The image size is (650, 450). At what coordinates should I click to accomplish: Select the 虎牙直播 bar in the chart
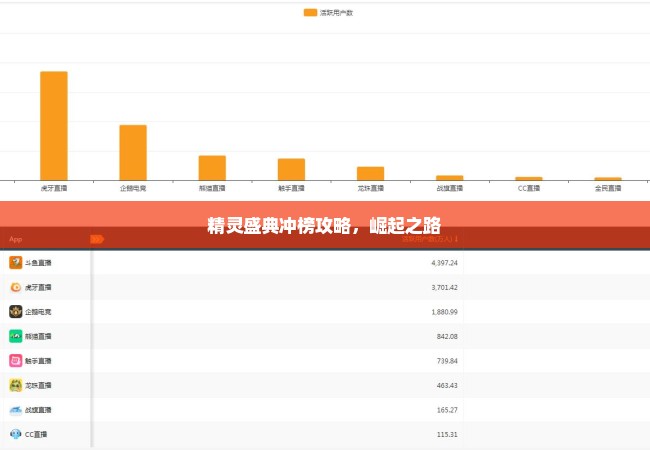point(54,126)
